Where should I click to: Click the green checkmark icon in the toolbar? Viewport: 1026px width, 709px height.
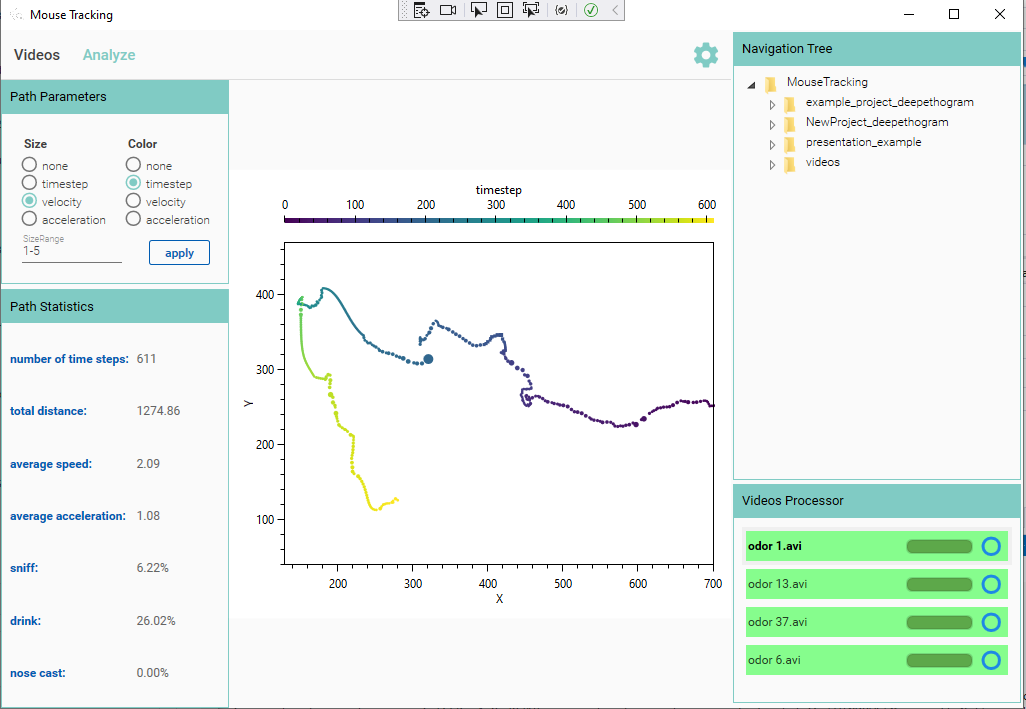click(x=591, y=9)
